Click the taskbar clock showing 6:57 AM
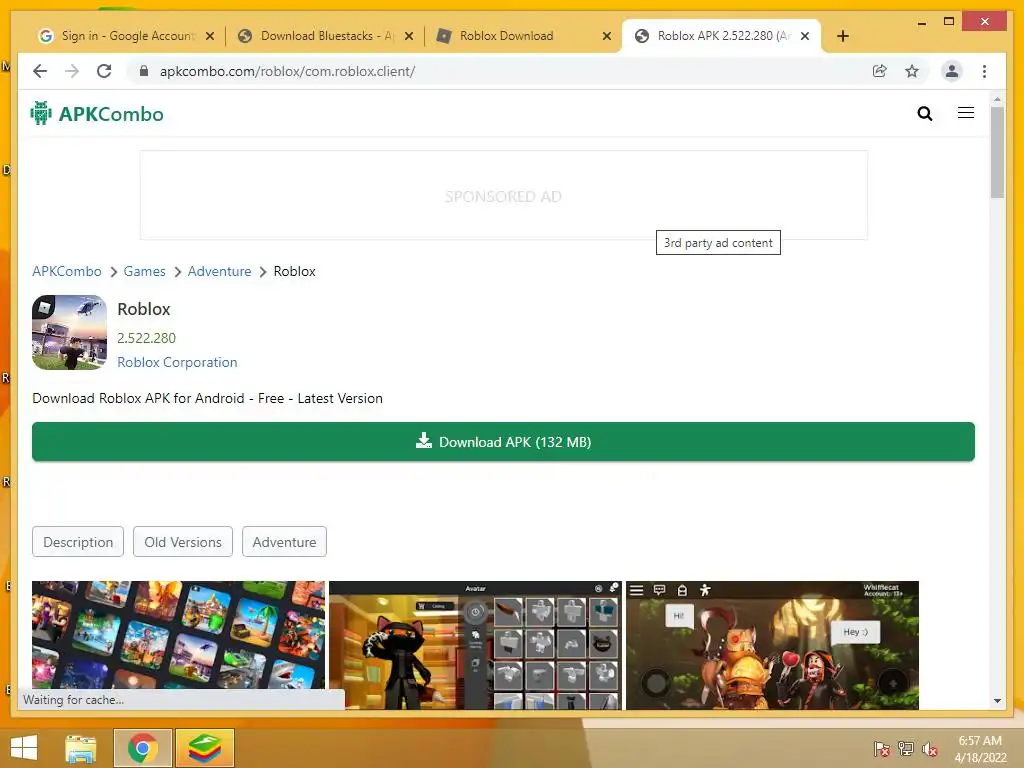Viewport: 1024px width, 768px height. (x=980, y=749)
